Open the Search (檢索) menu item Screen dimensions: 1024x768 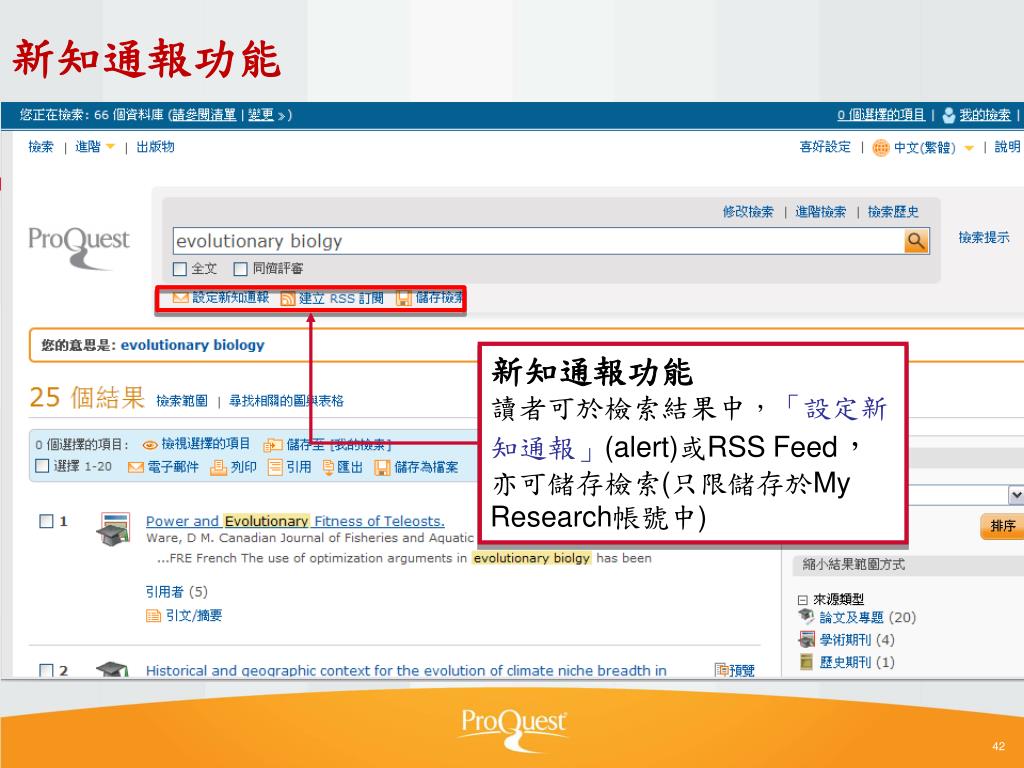pyautogui.click(x=40, y=146)
